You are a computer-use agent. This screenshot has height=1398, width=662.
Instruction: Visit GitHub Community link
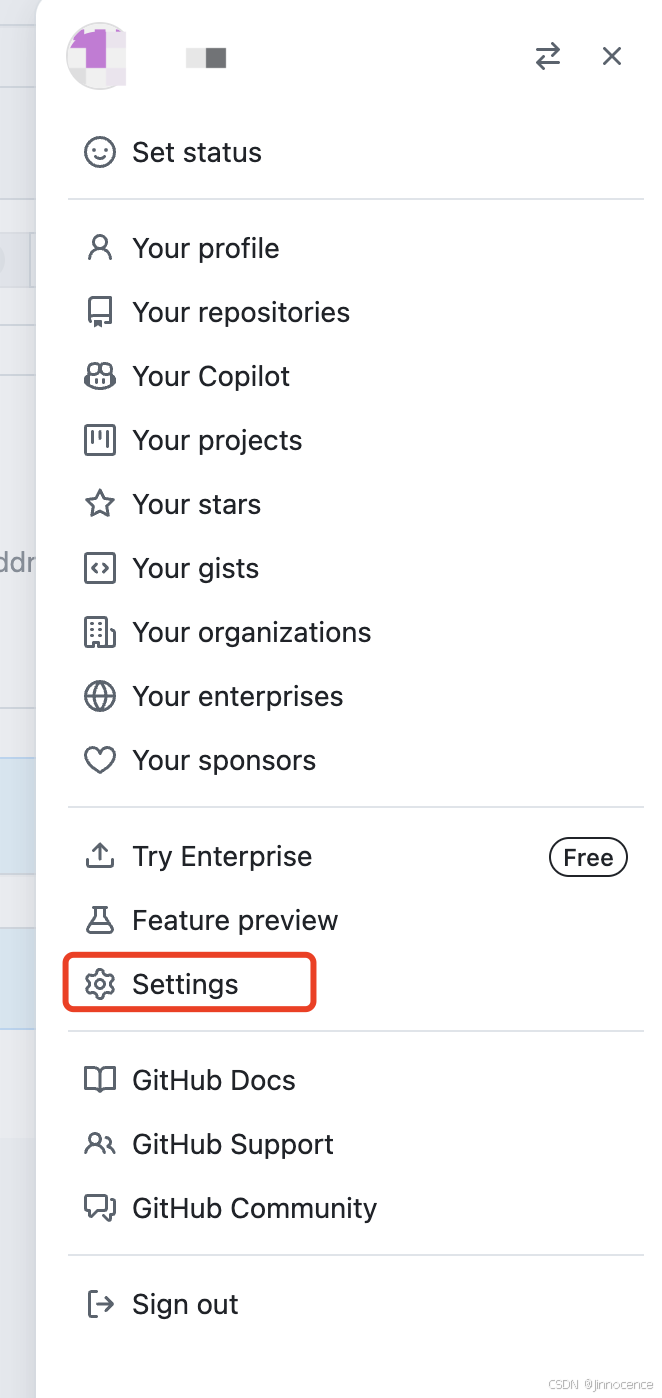pyautogui.click(x=254, y=1209)
